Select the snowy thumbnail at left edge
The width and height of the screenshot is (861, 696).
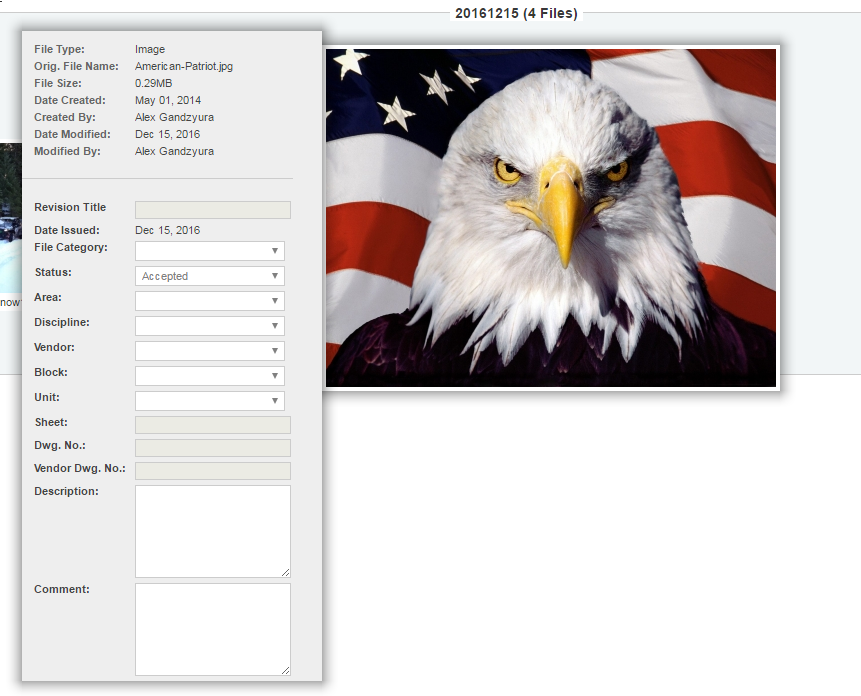(x=10, y=218)
